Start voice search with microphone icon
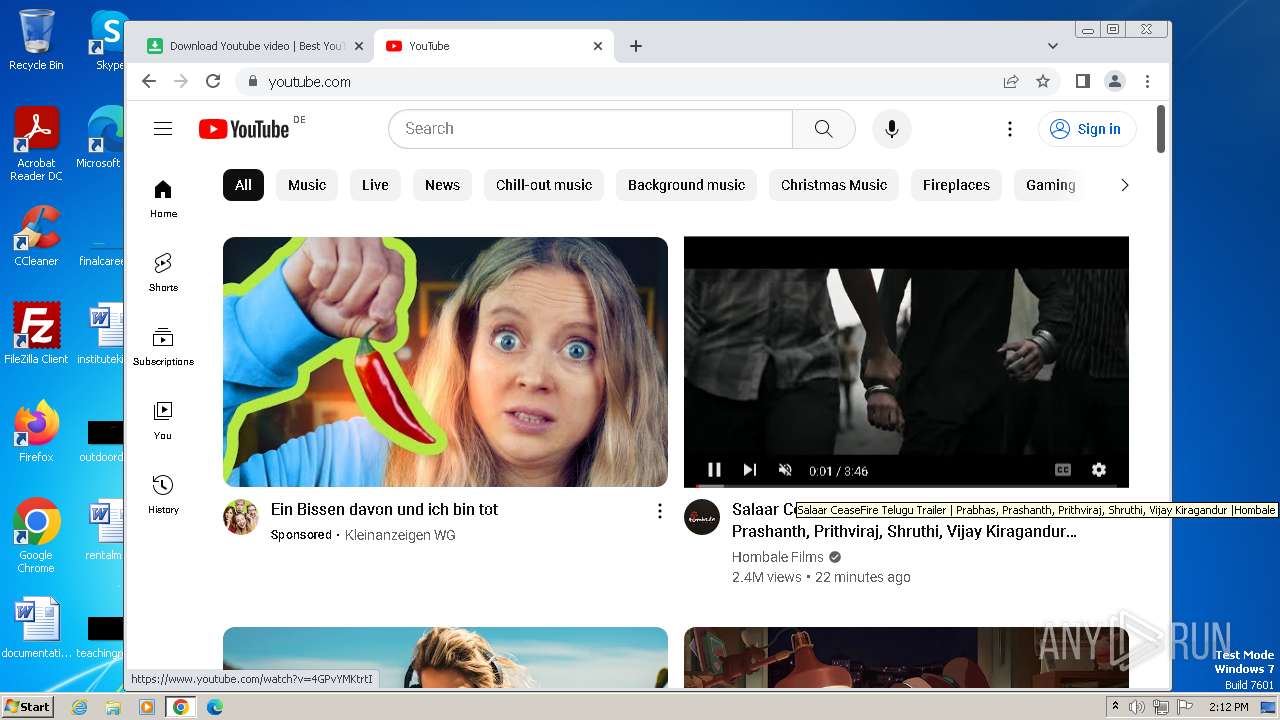1280x720 pixels. (891, 128)
